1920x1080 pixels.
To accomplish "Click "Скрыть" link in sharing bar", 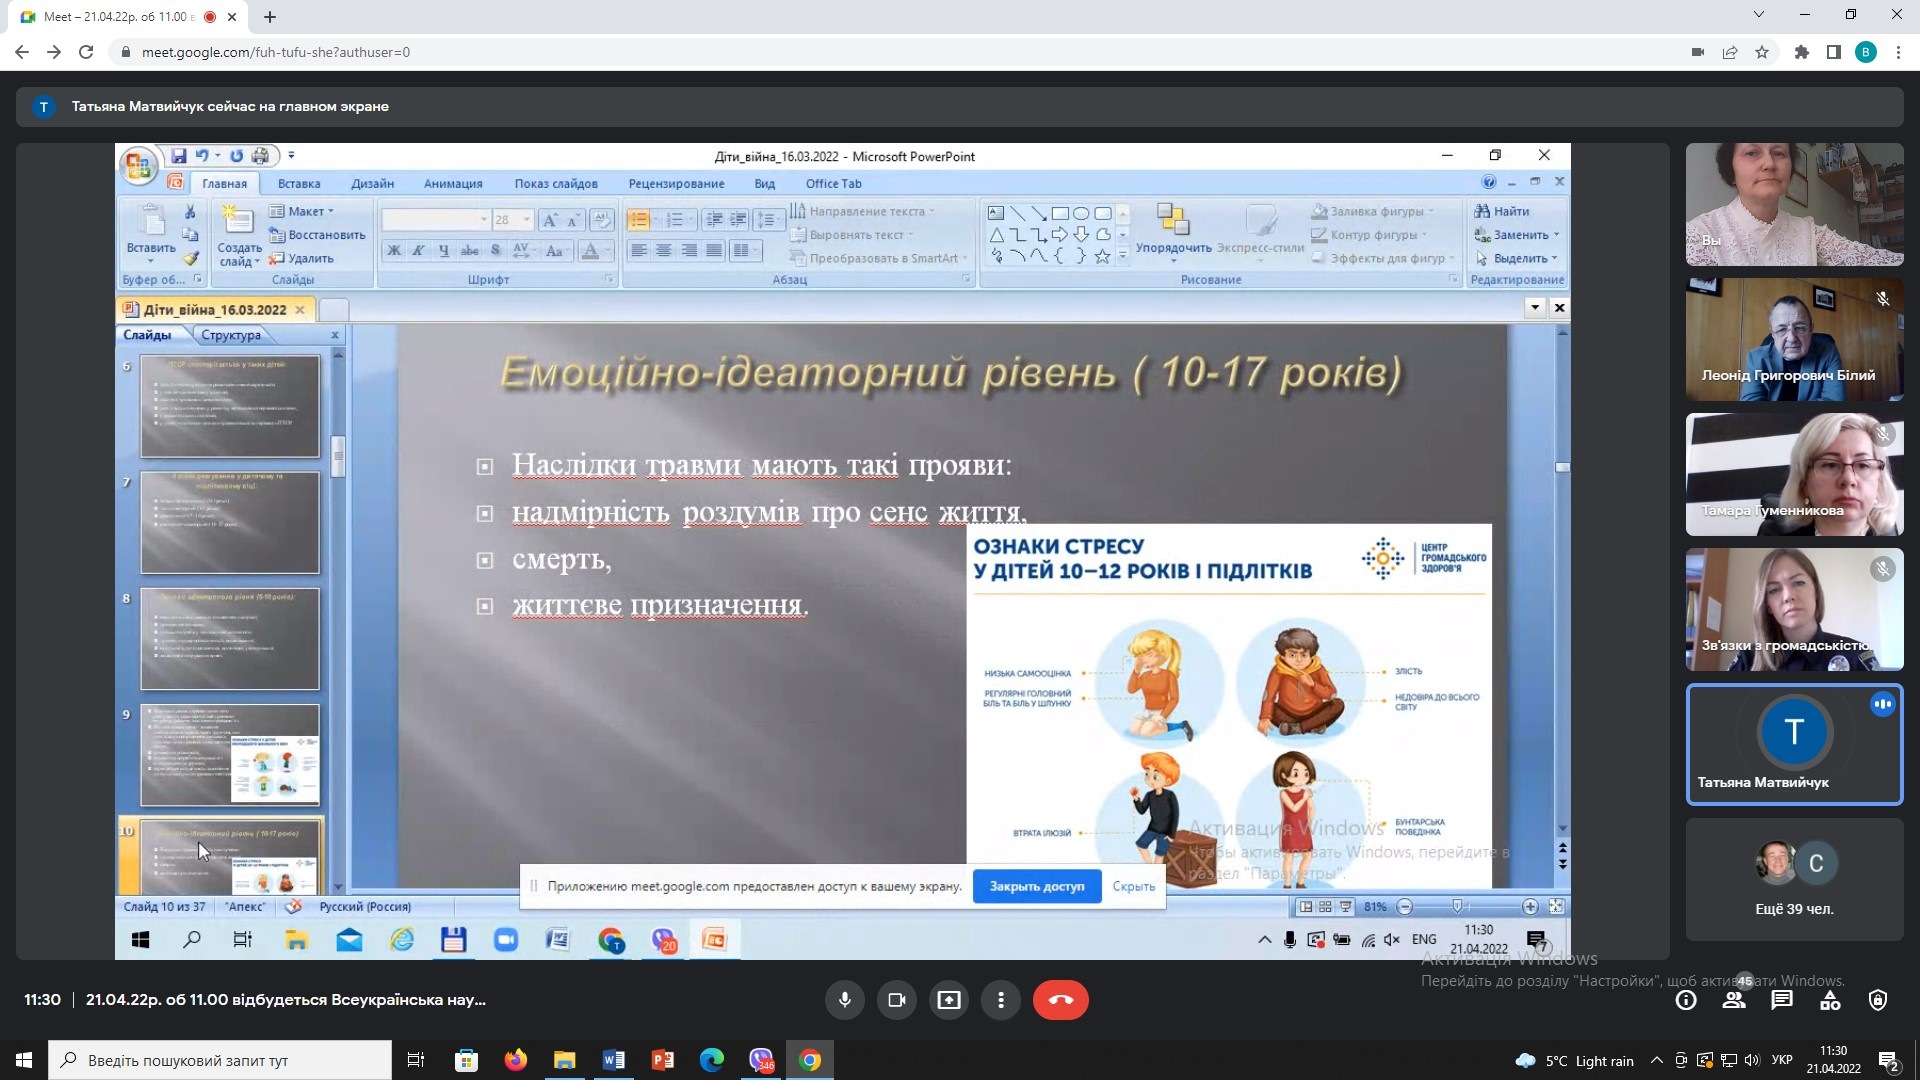I will pos(1133,886).
